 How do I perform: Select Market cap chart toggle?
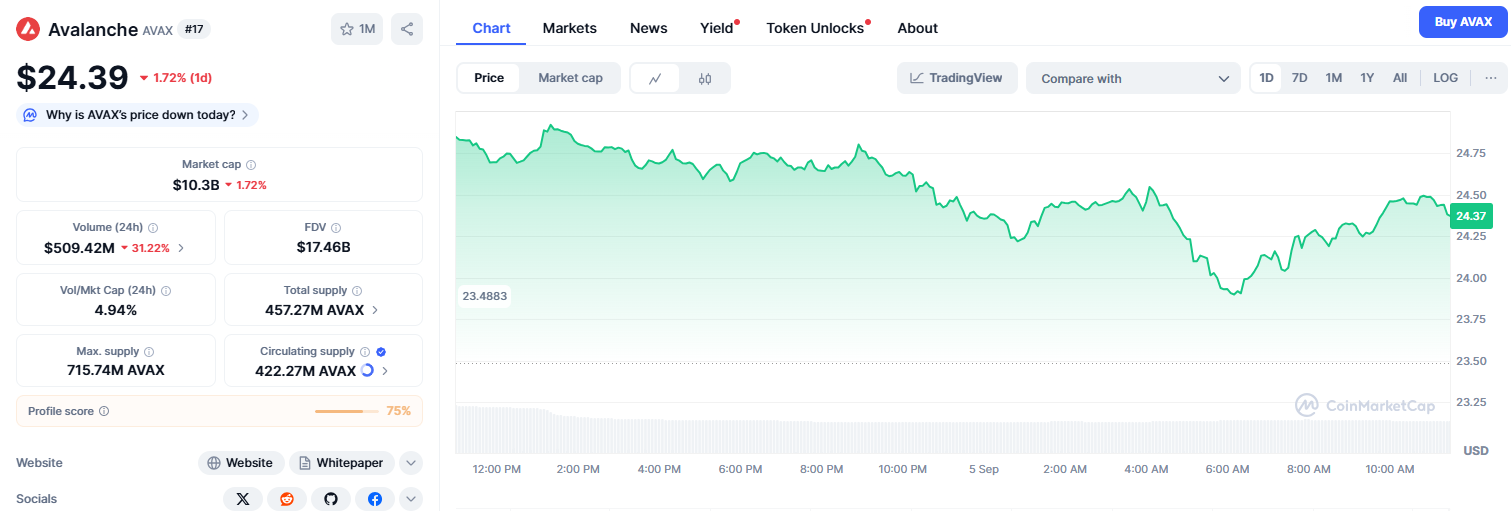[570, 78]
